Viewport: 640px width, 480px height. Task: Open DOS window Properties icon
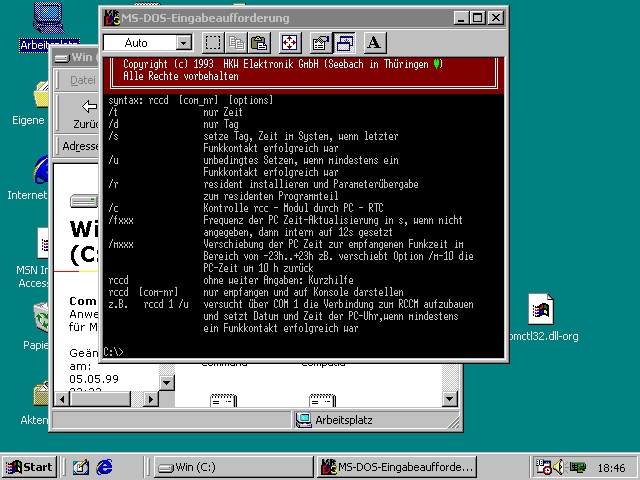click(x=320, y=42)
